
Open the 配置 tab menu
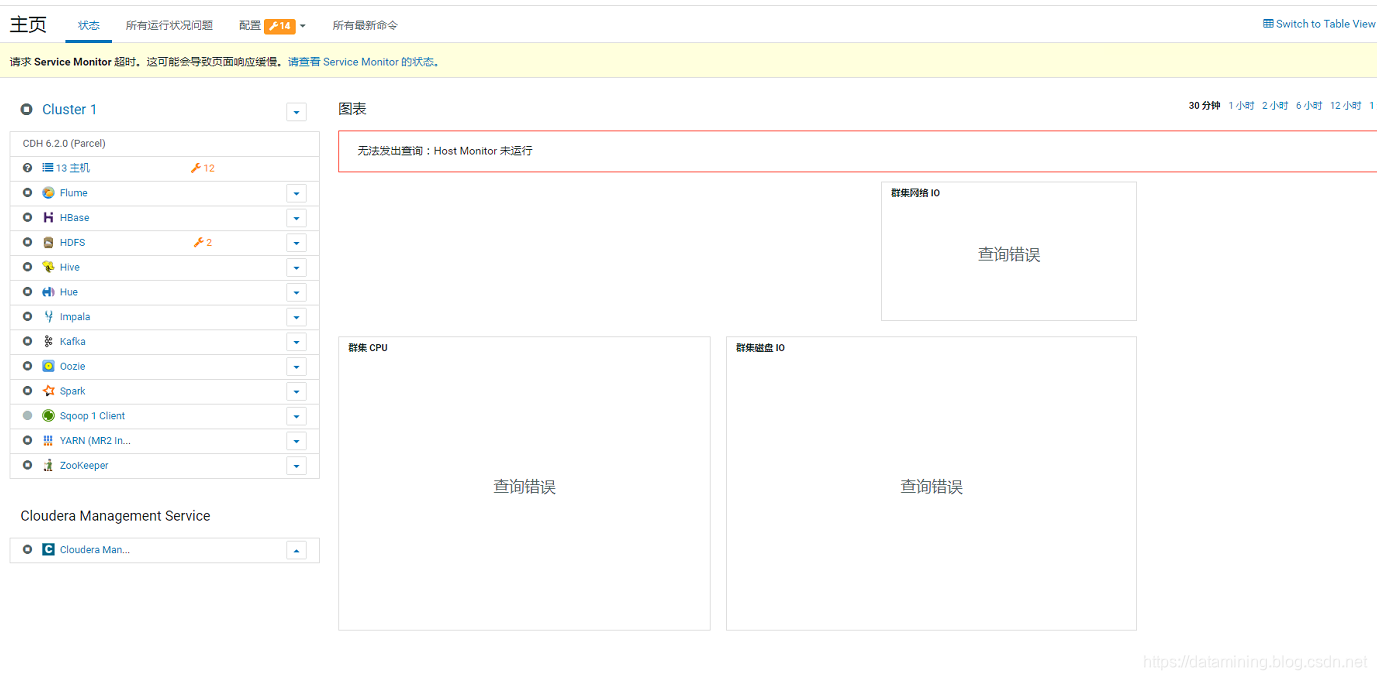[273, 26]
